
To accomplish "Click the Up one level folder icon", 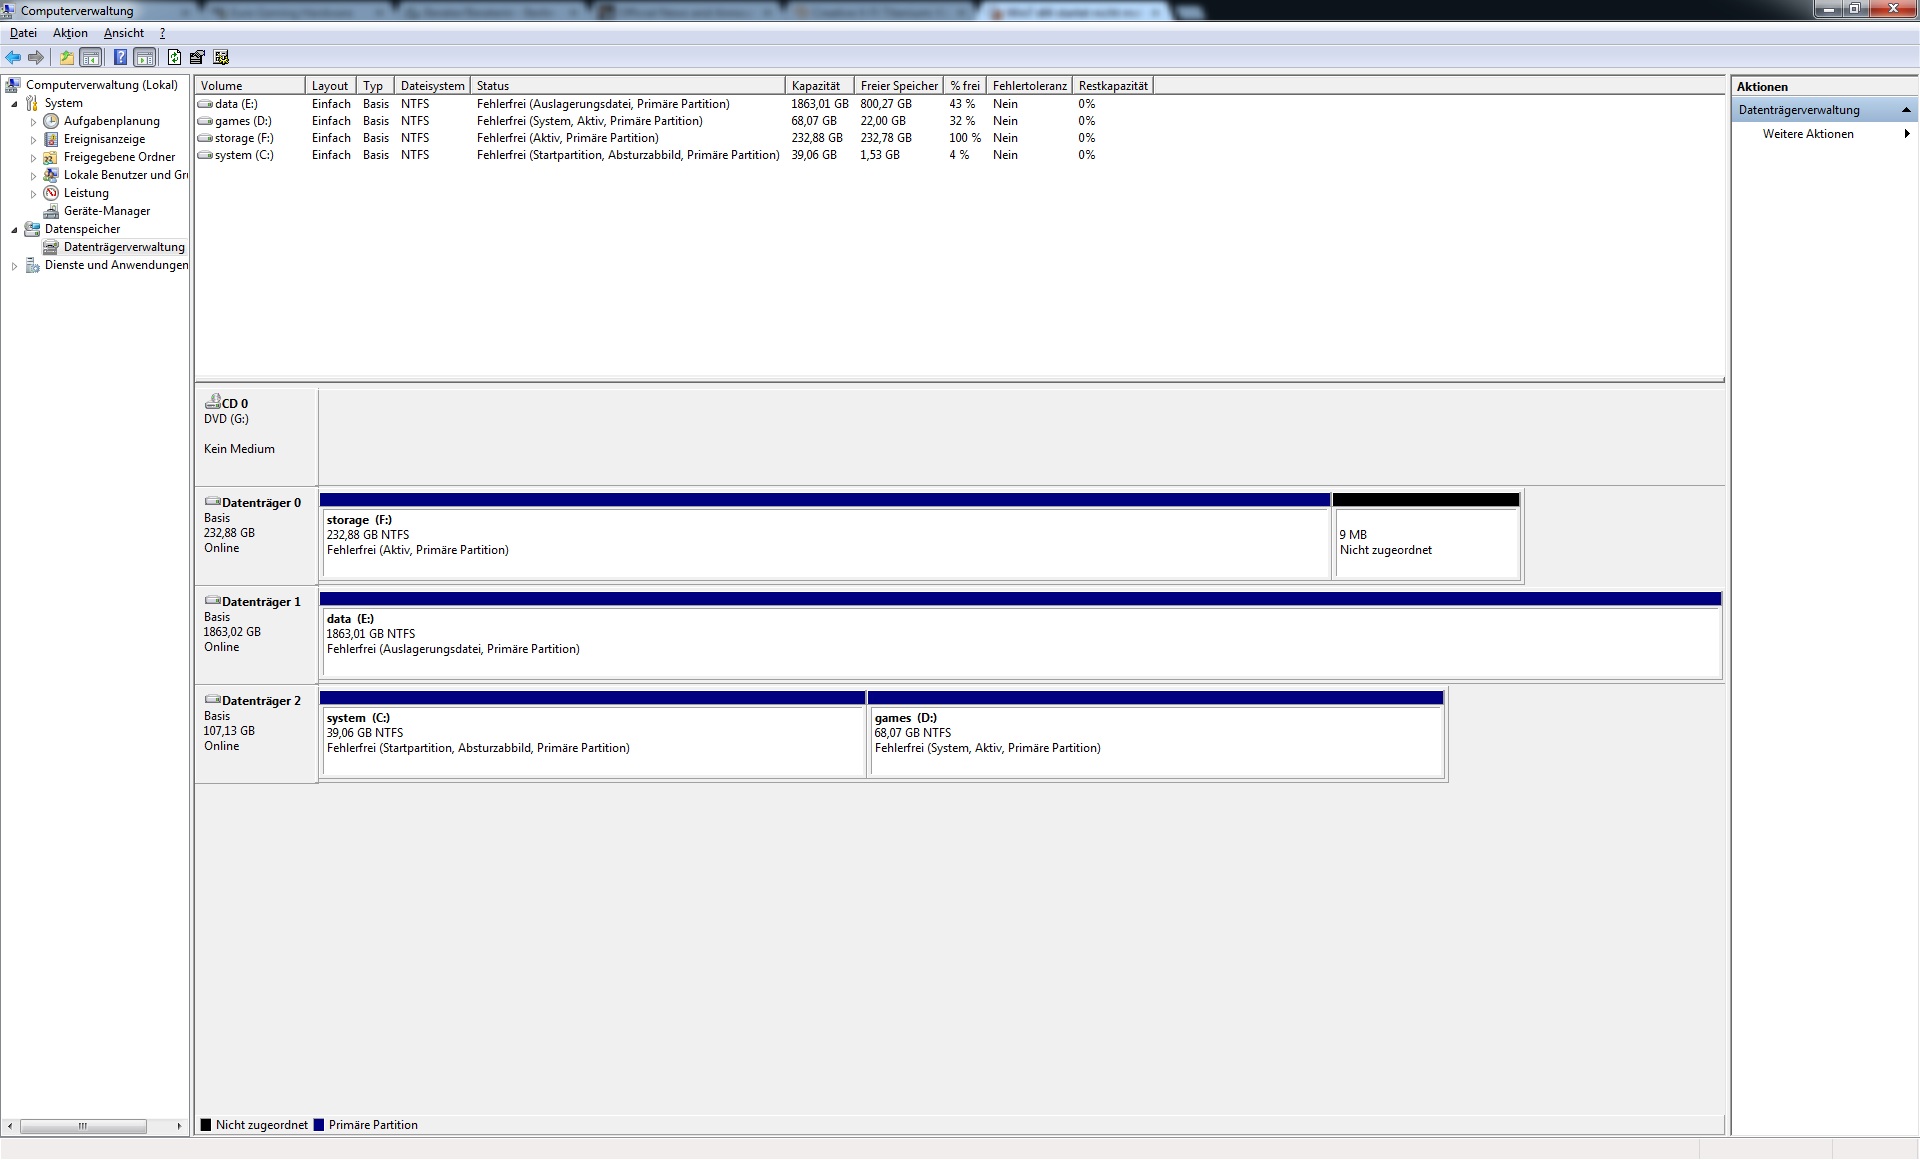I will (x=66, y=58).
